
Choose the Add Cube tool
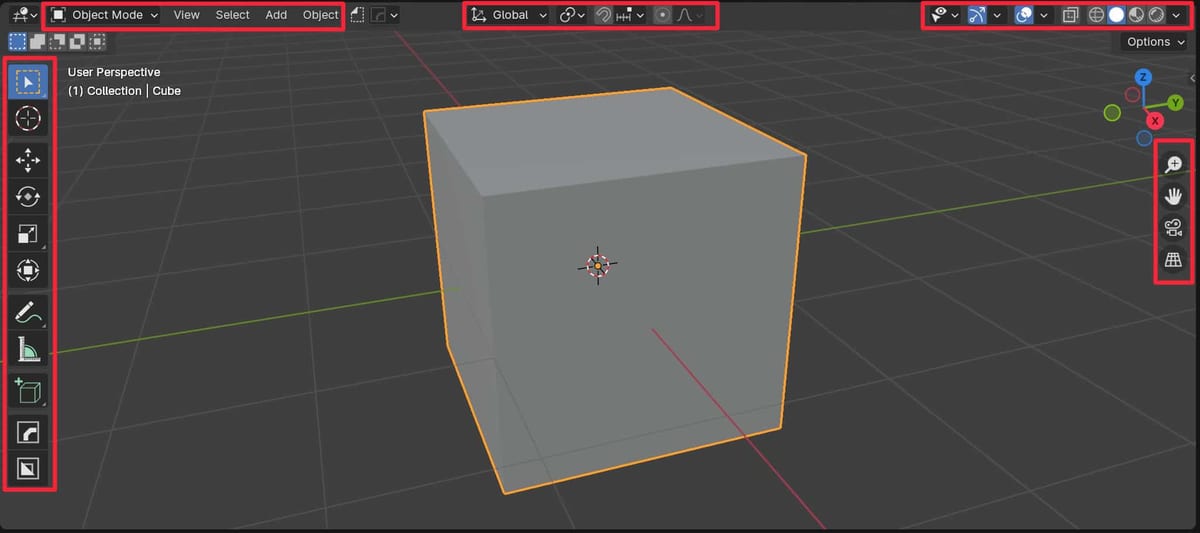click(x=29, y=392)
